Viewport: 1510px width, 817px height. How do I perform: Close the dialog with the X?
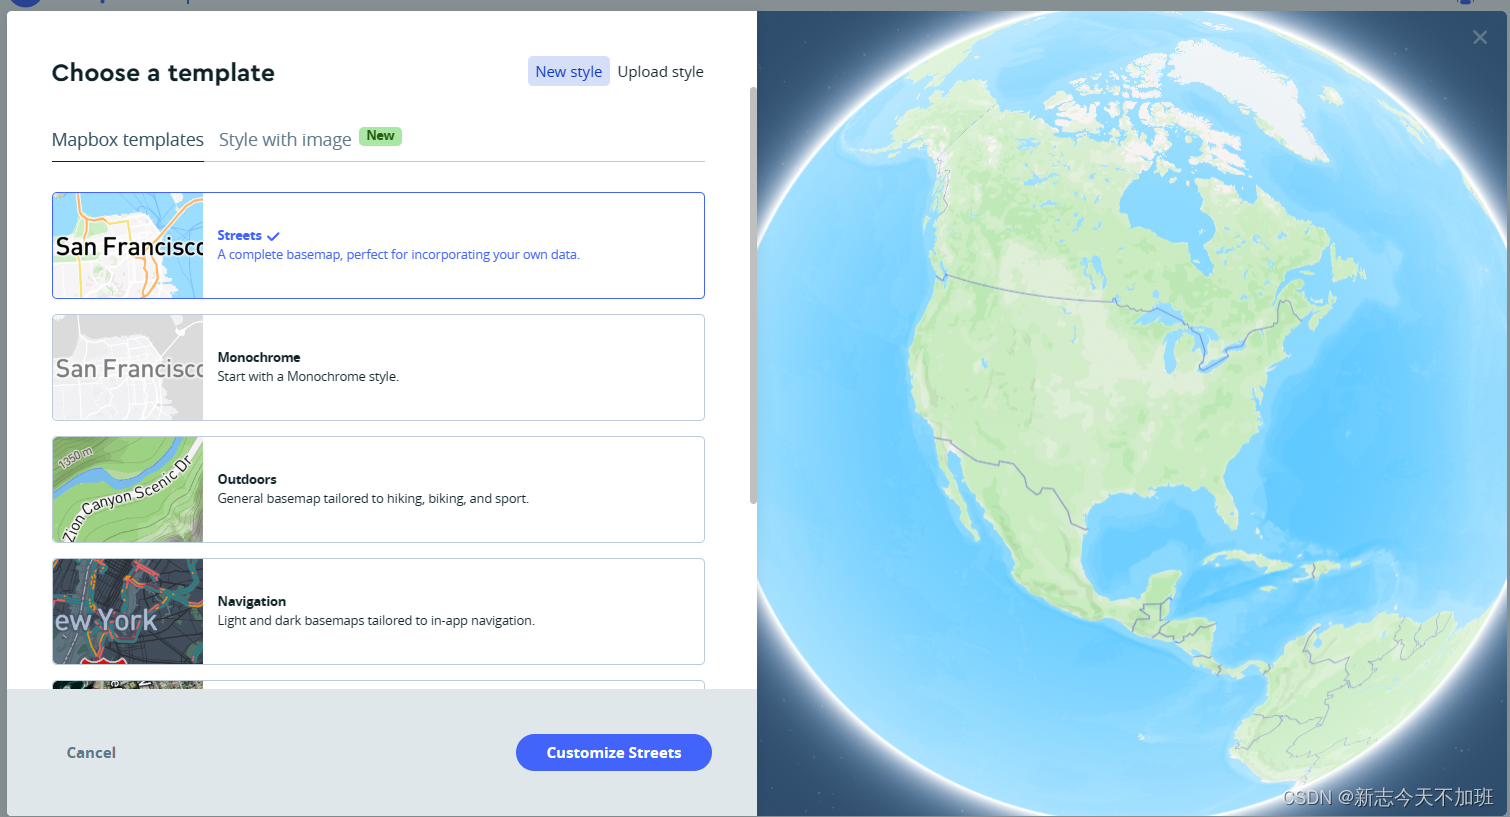(1479, 37)
